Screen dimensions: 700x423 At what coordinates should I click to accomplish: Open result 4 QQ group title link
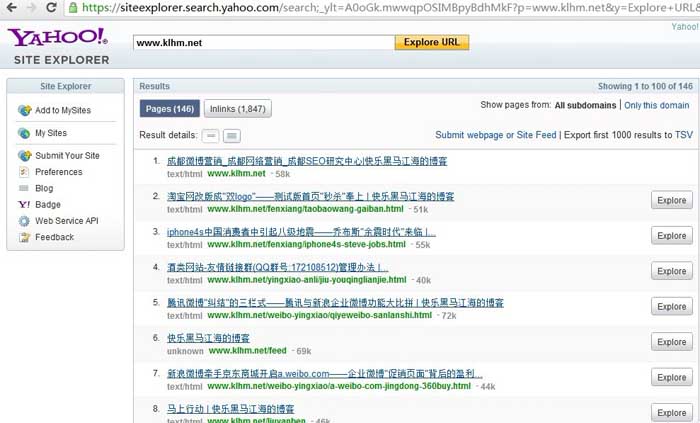[277, 267]
